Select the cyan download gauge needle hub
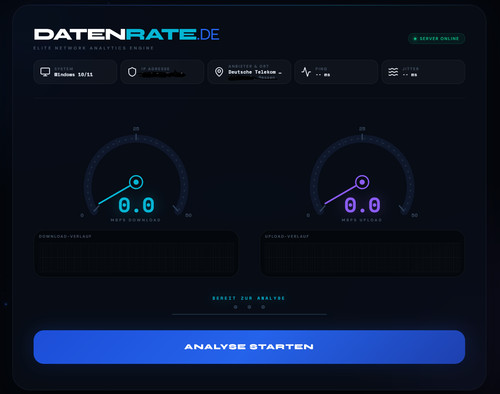500x394 pixels. [136, 182]
